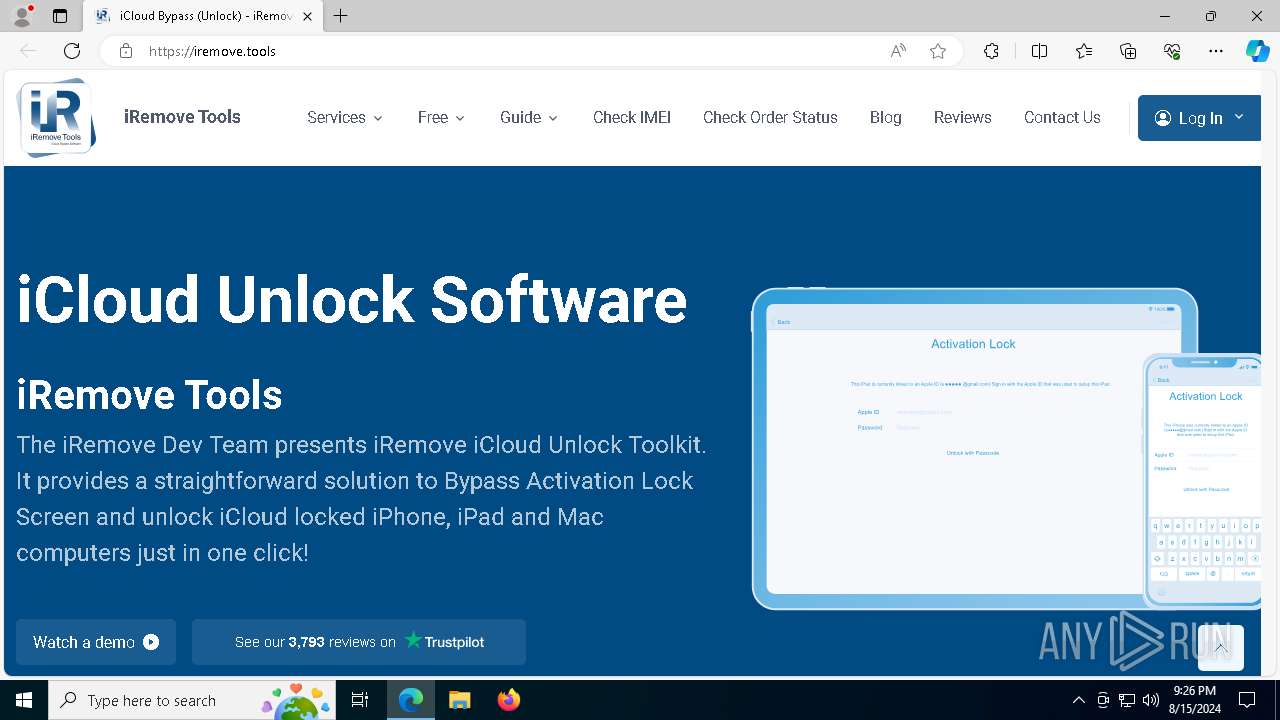1280x720 pixels.
Task: Go to Check IMEI page
Action: [632, 117]
